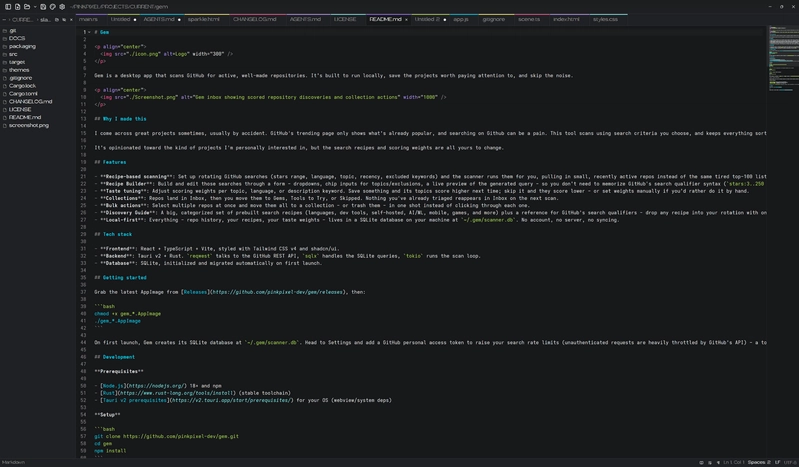
Task: Close the sidebar with its X icon
Action: tap(71, 19)
